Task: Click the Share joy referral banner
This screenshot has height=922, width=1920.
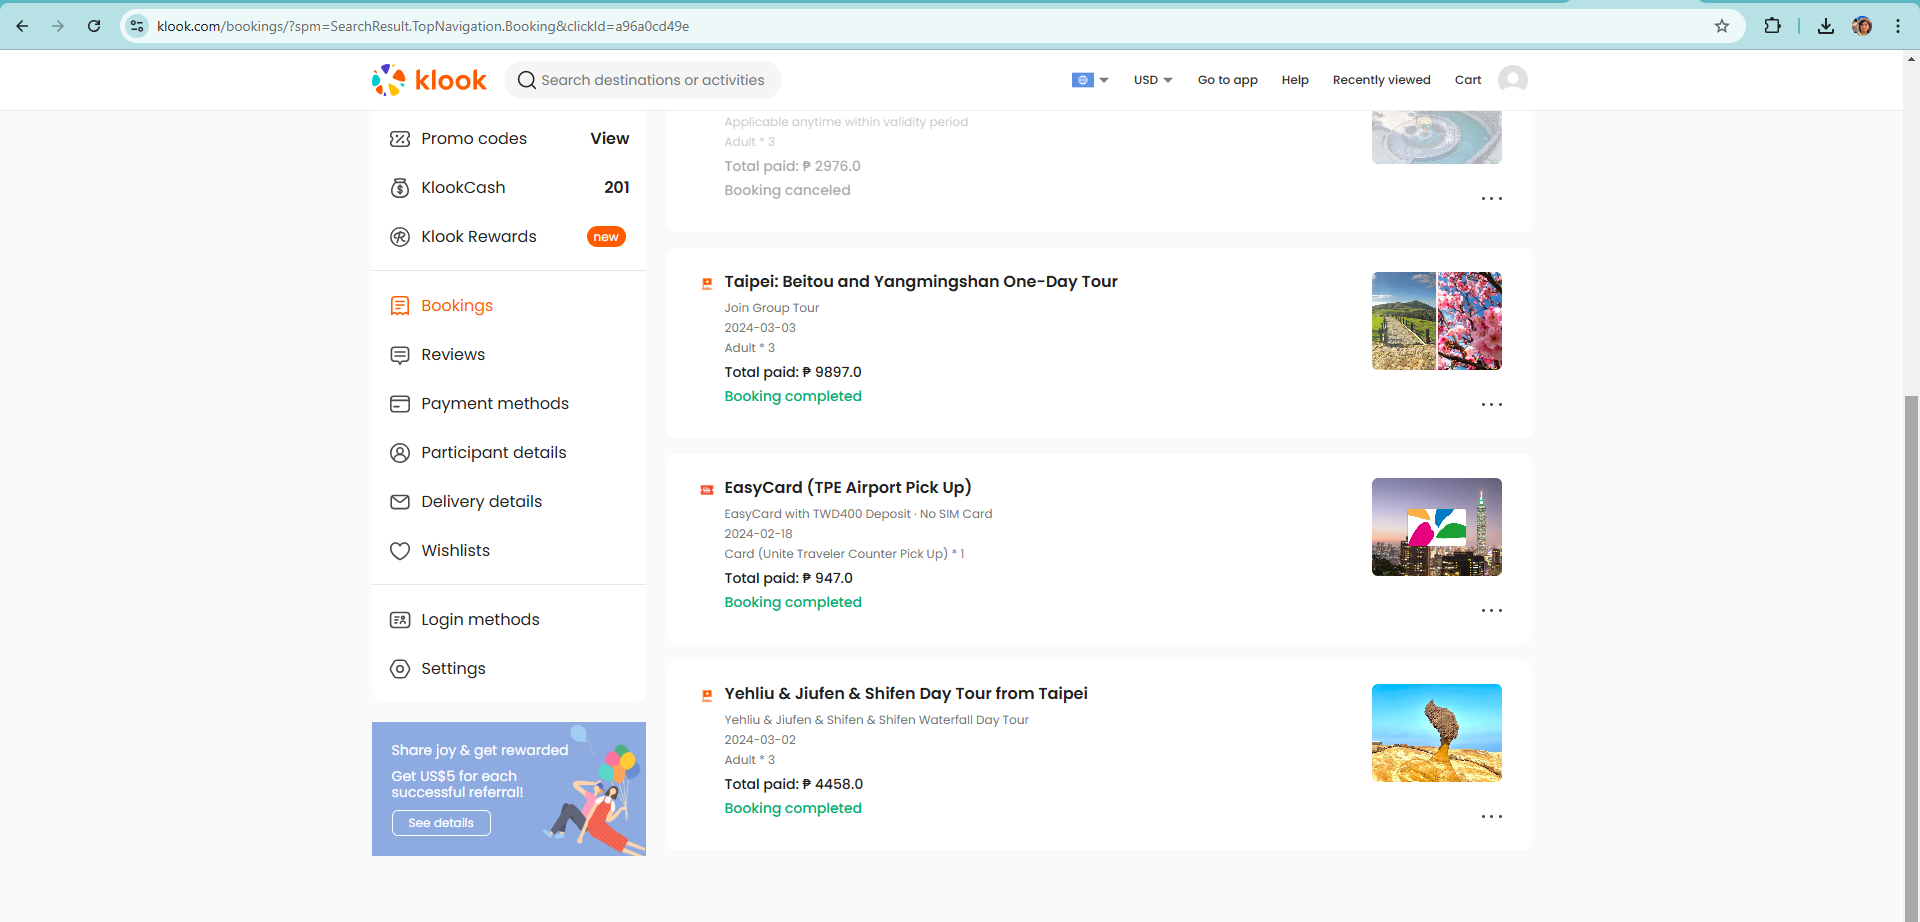Action: coord(509,789)
